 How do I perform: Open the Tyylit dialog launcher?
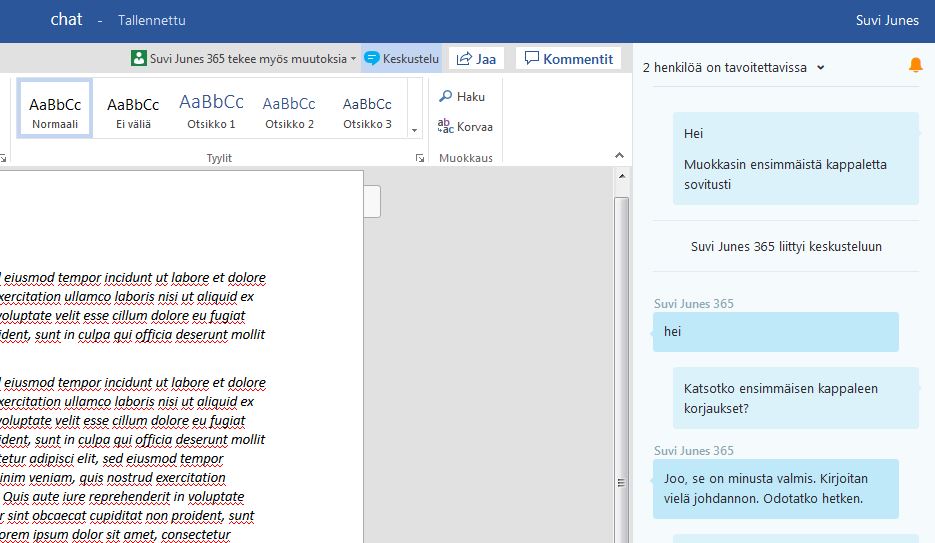(419, 158)
